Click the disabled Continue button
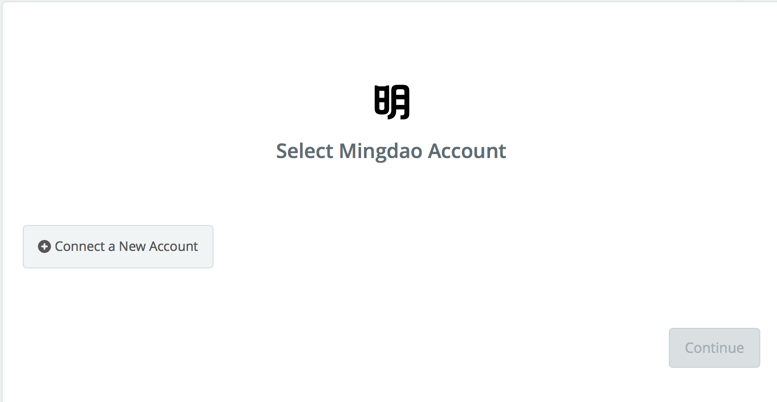The width and height of the screenshot is (777, 402). pos(714,348)
